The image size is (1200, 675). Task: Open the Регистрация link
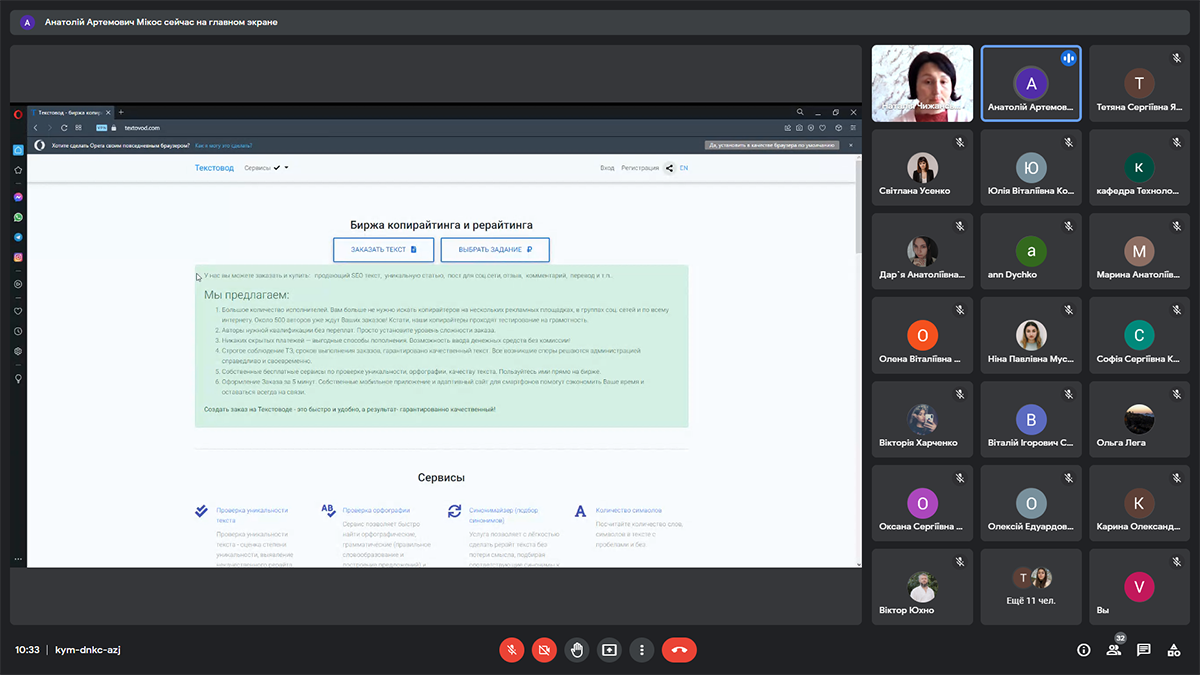coord(640,168)
